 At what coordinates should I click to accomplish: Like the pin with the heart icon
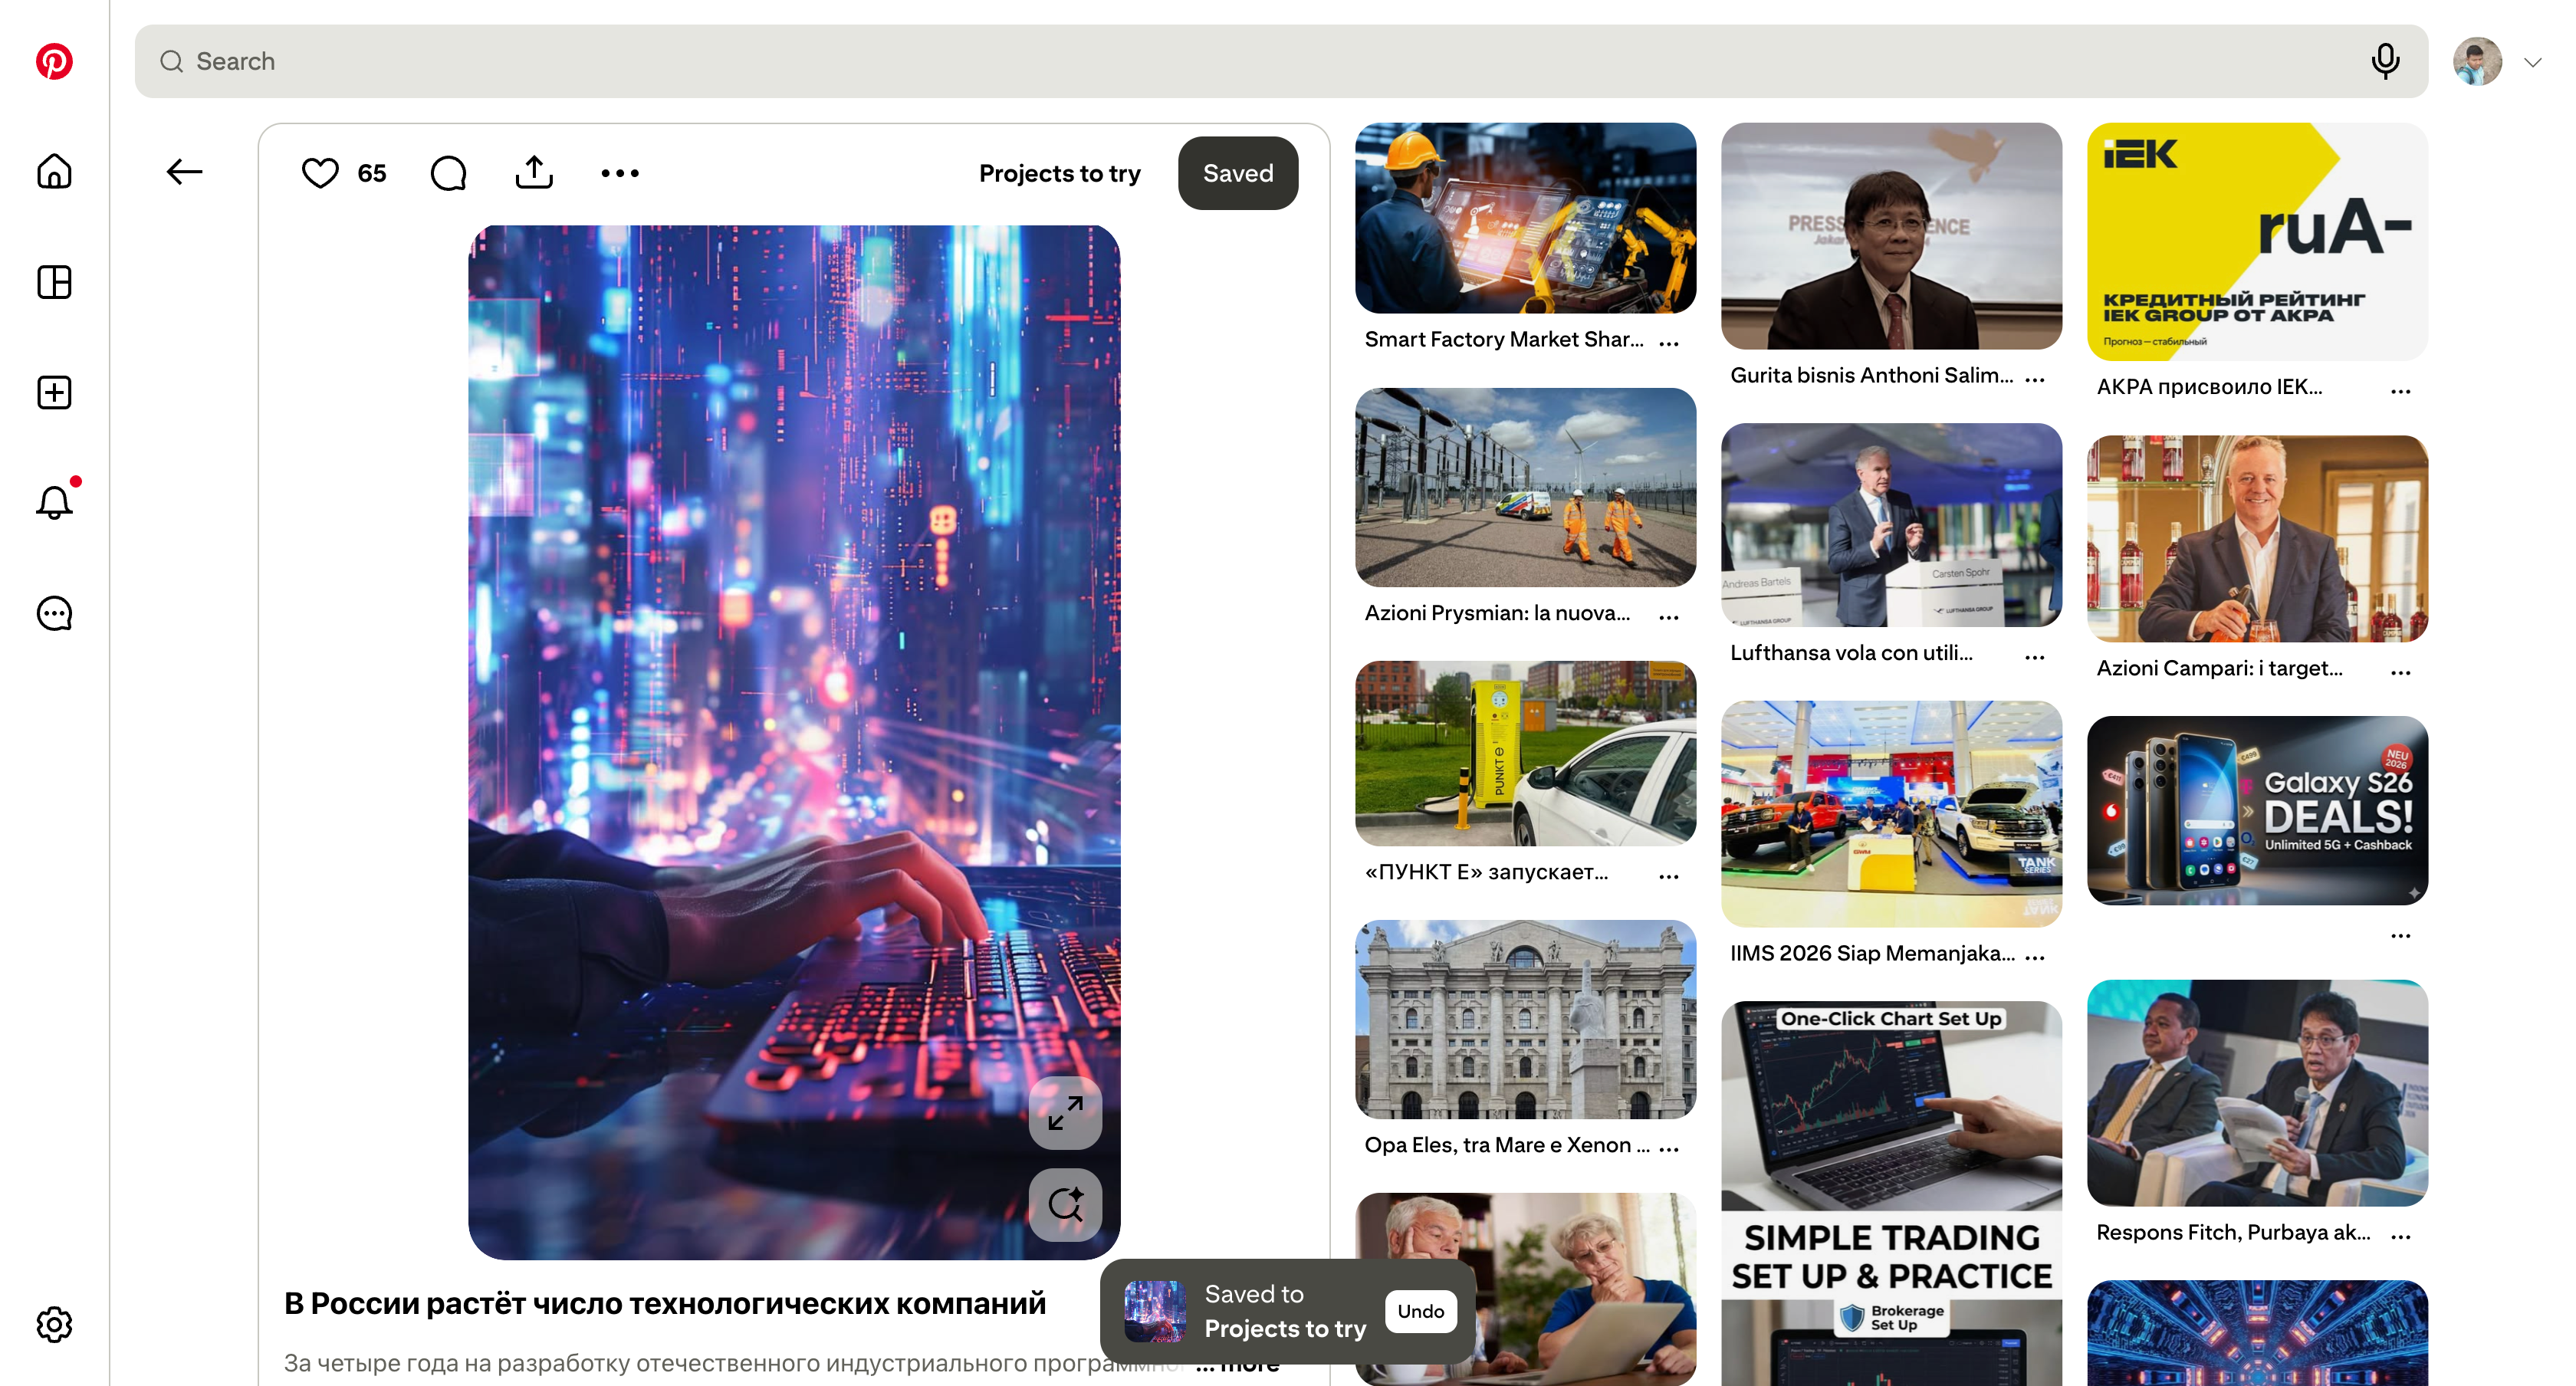[x=320, y=173]
